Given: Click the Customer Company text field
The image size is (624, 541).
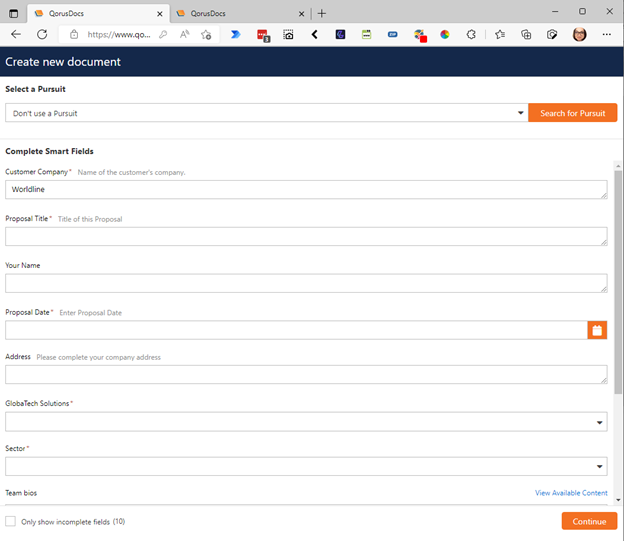Looking at the screenshot, I should [306, 189].
